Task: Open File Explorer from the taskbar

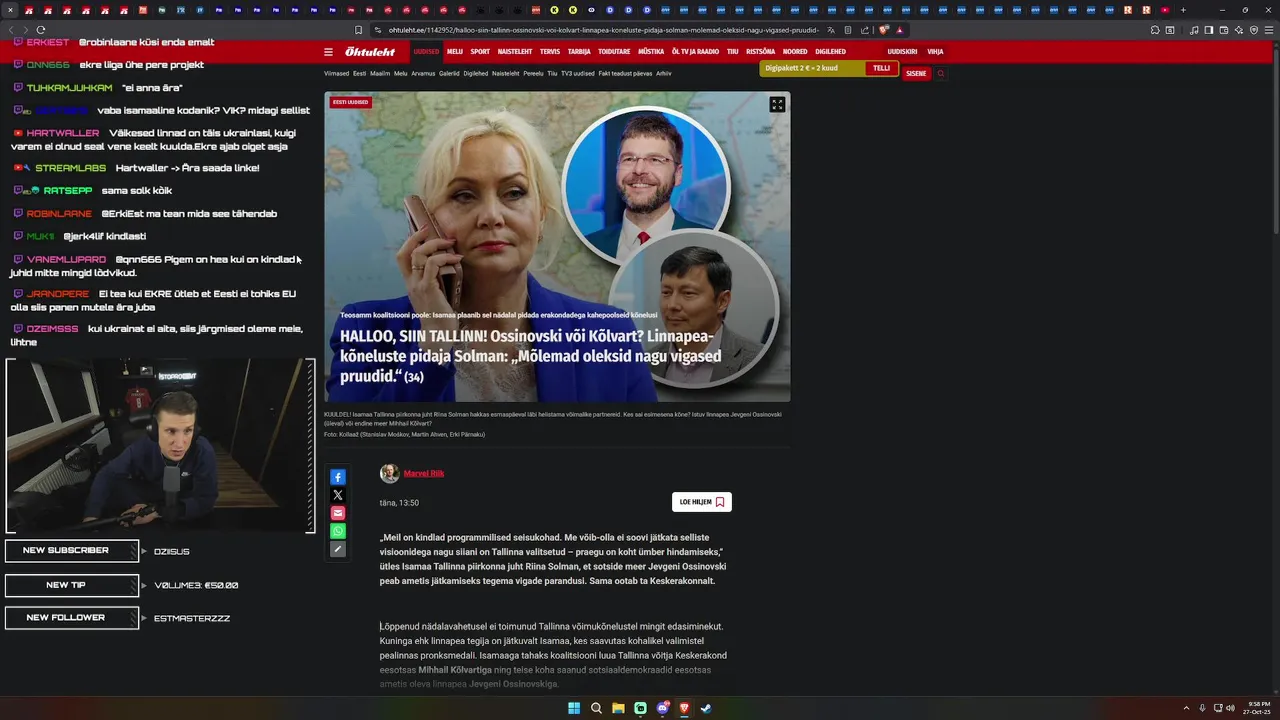Action: [618, 708]
